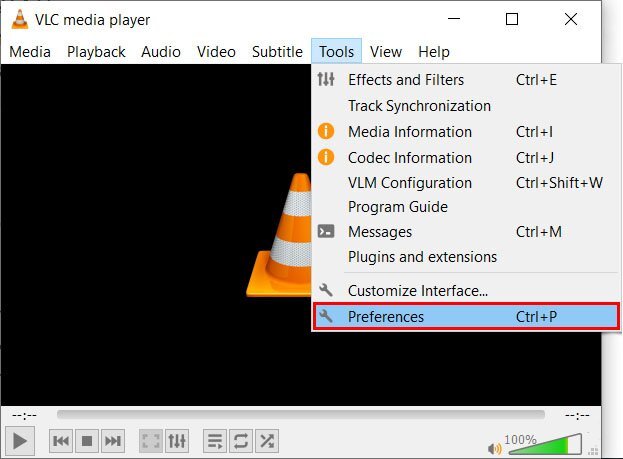Open the Video menu
Viewport: 623px width, 459px height.
point(216,52)
